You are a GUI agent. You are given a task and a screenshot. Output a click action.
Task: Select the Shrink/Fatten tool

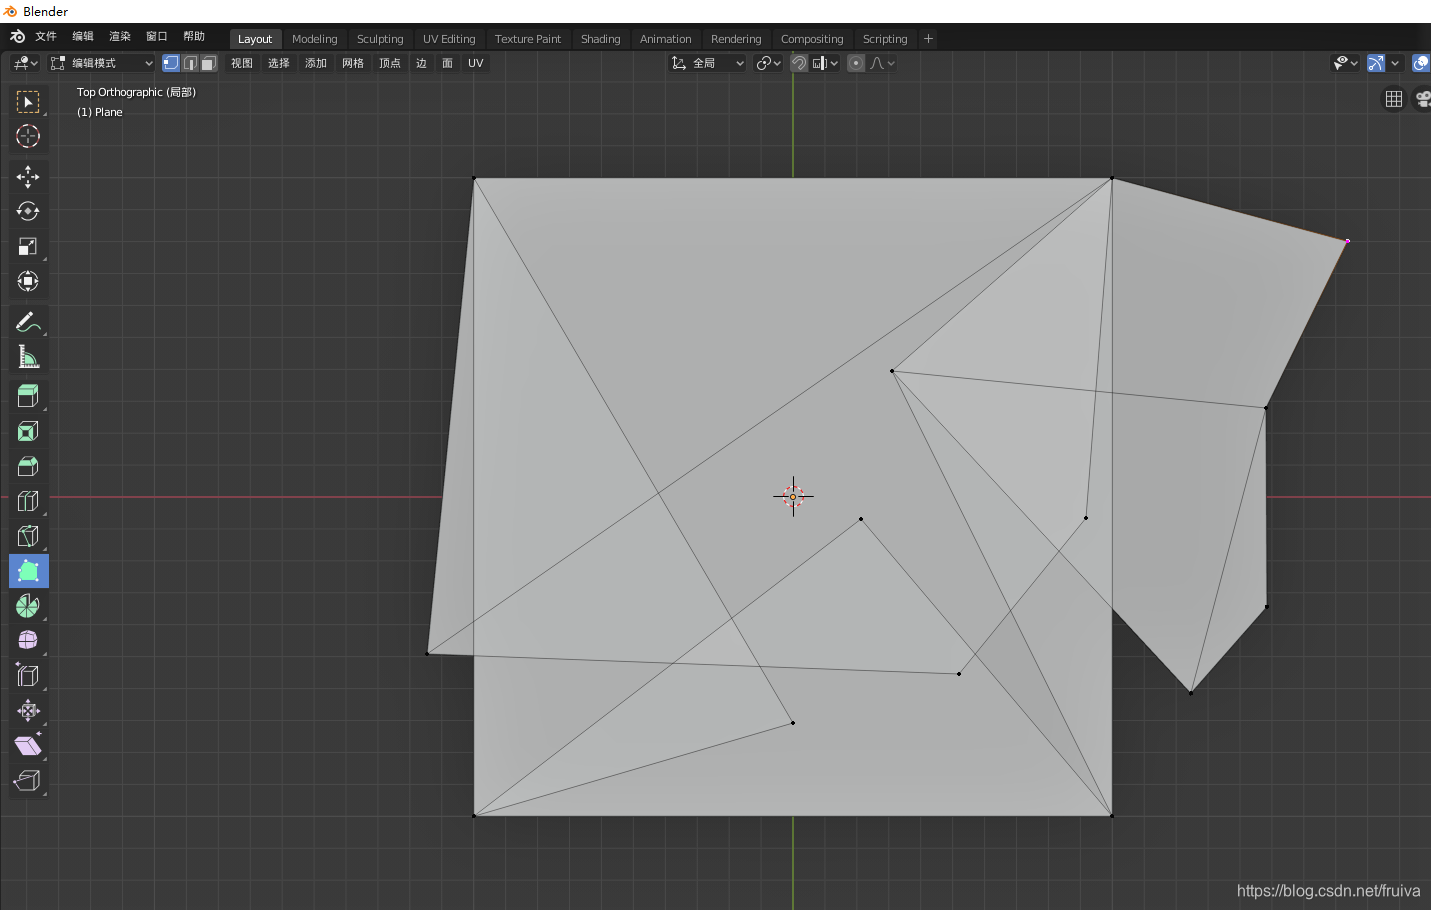pos(28,711)
